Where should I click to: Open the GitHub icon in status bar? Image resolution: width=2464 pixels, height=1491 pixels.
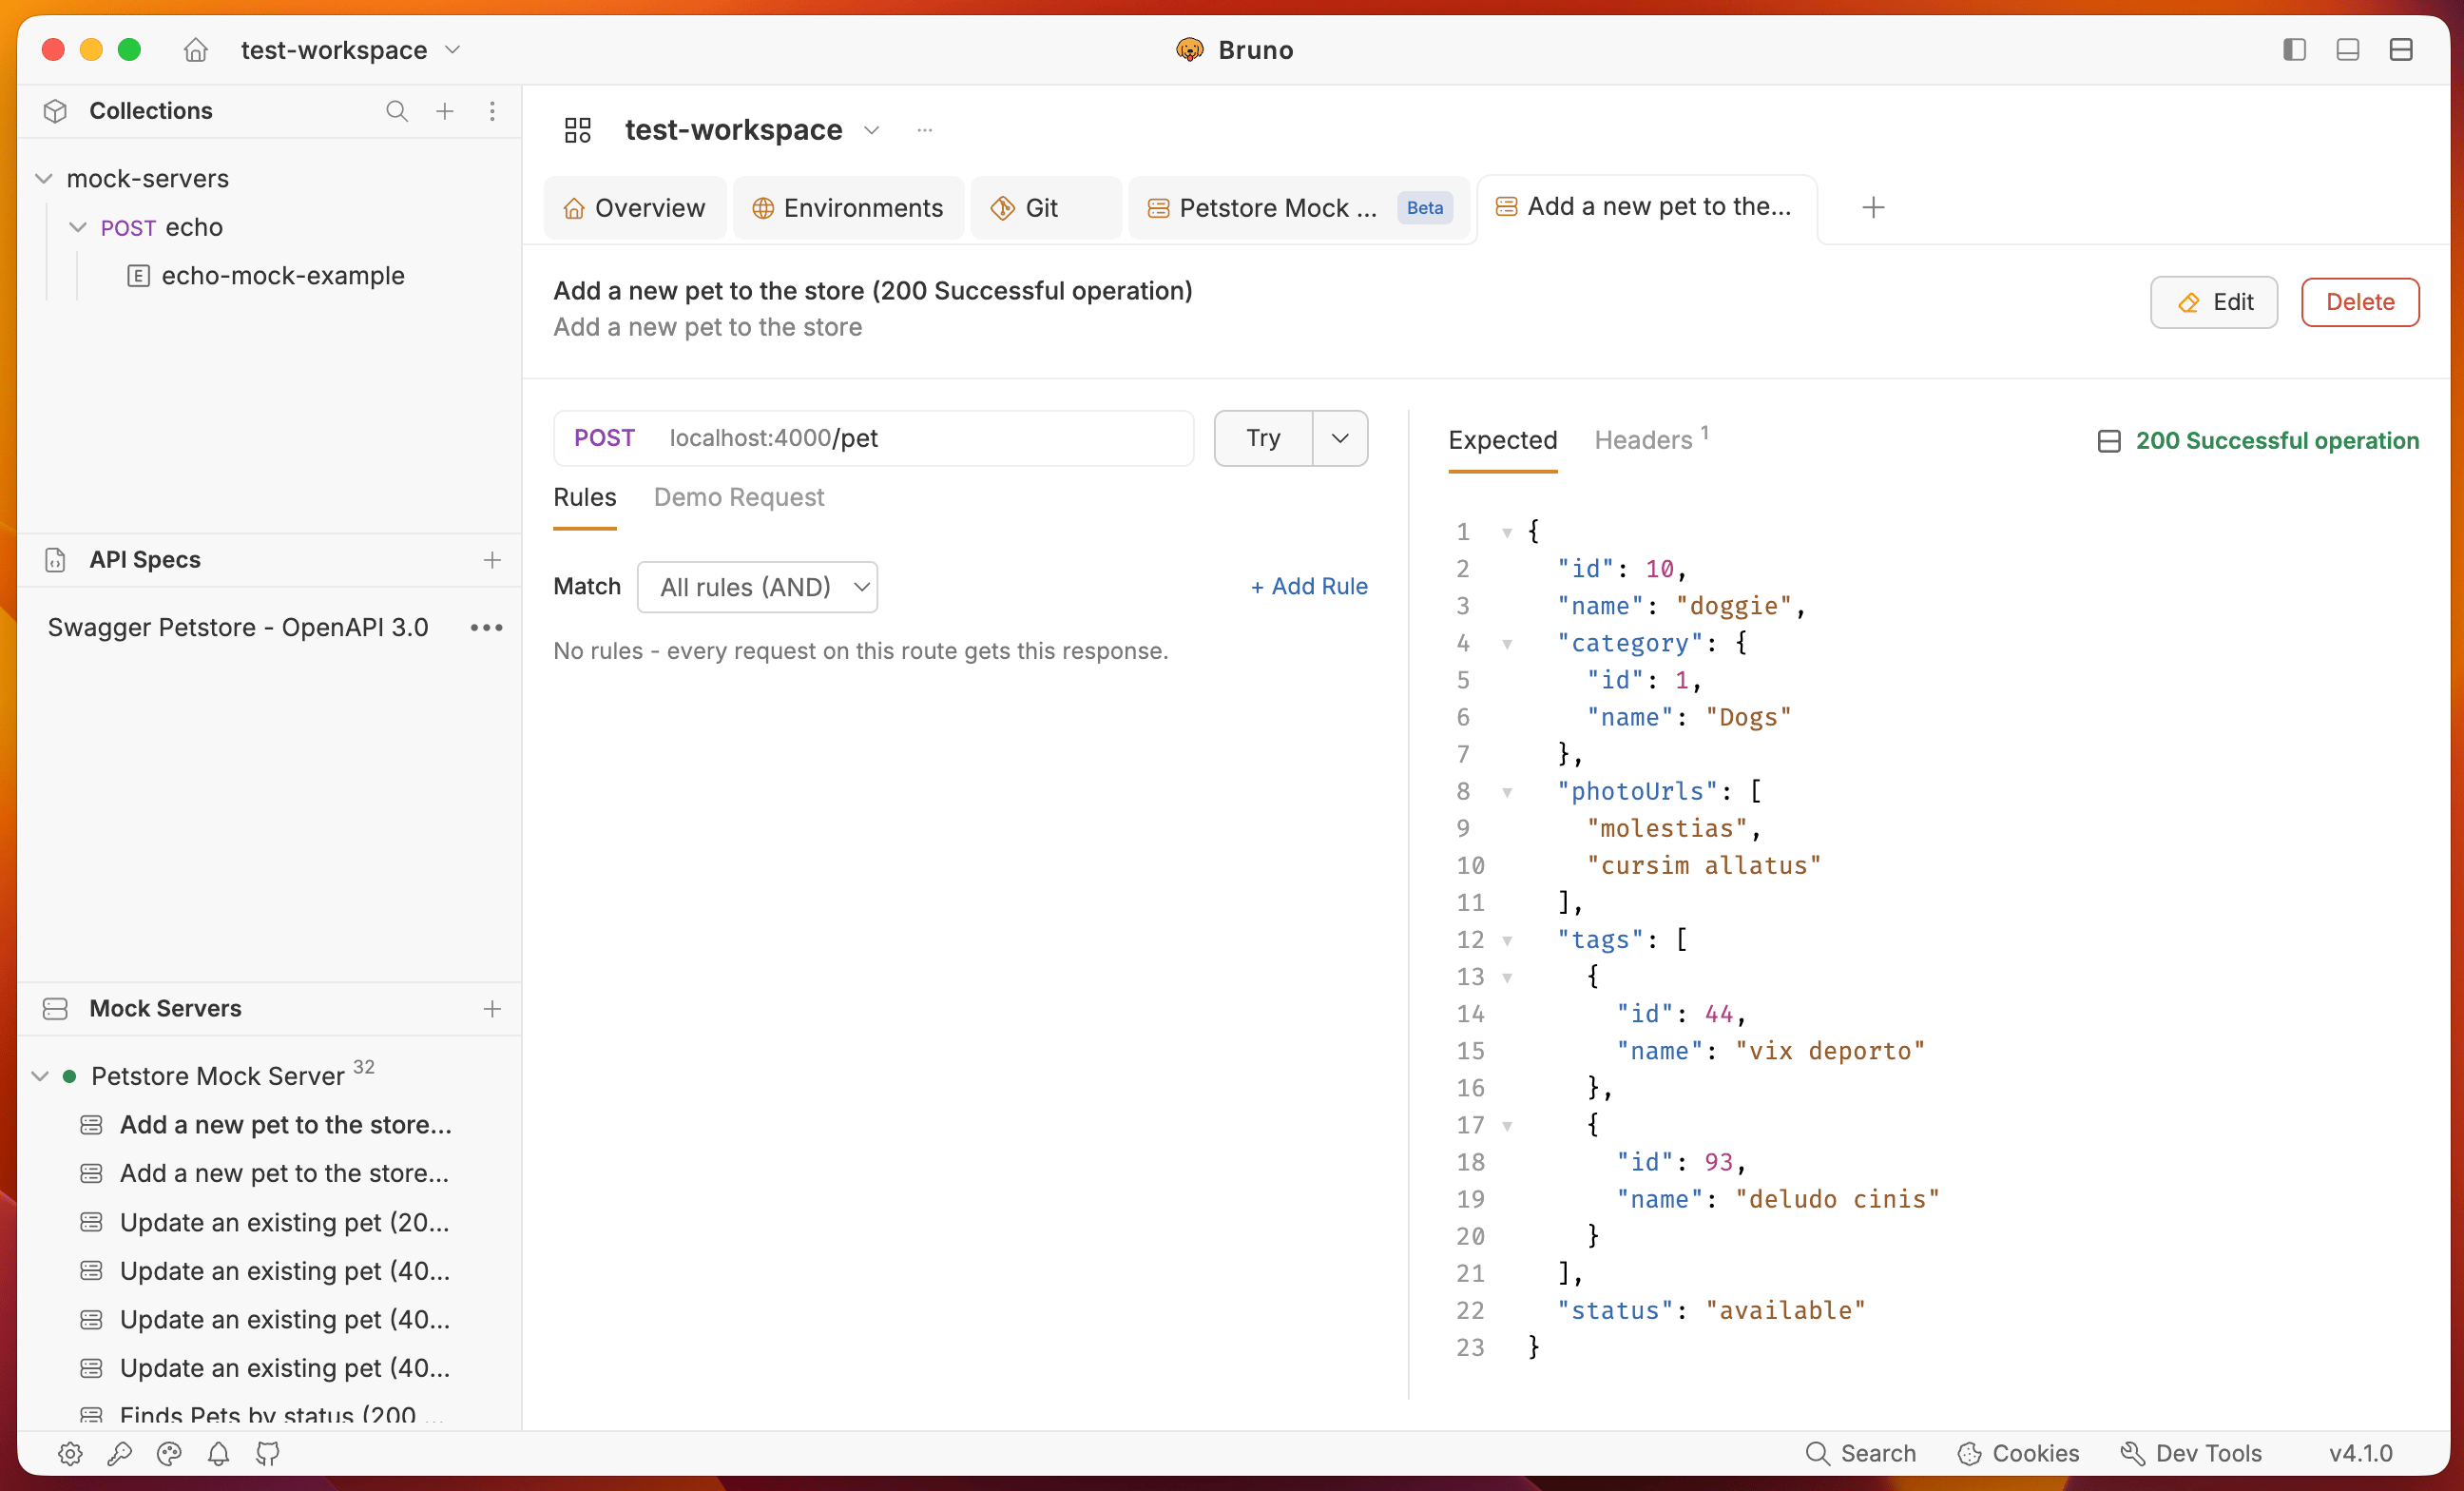coord(268,1454)
